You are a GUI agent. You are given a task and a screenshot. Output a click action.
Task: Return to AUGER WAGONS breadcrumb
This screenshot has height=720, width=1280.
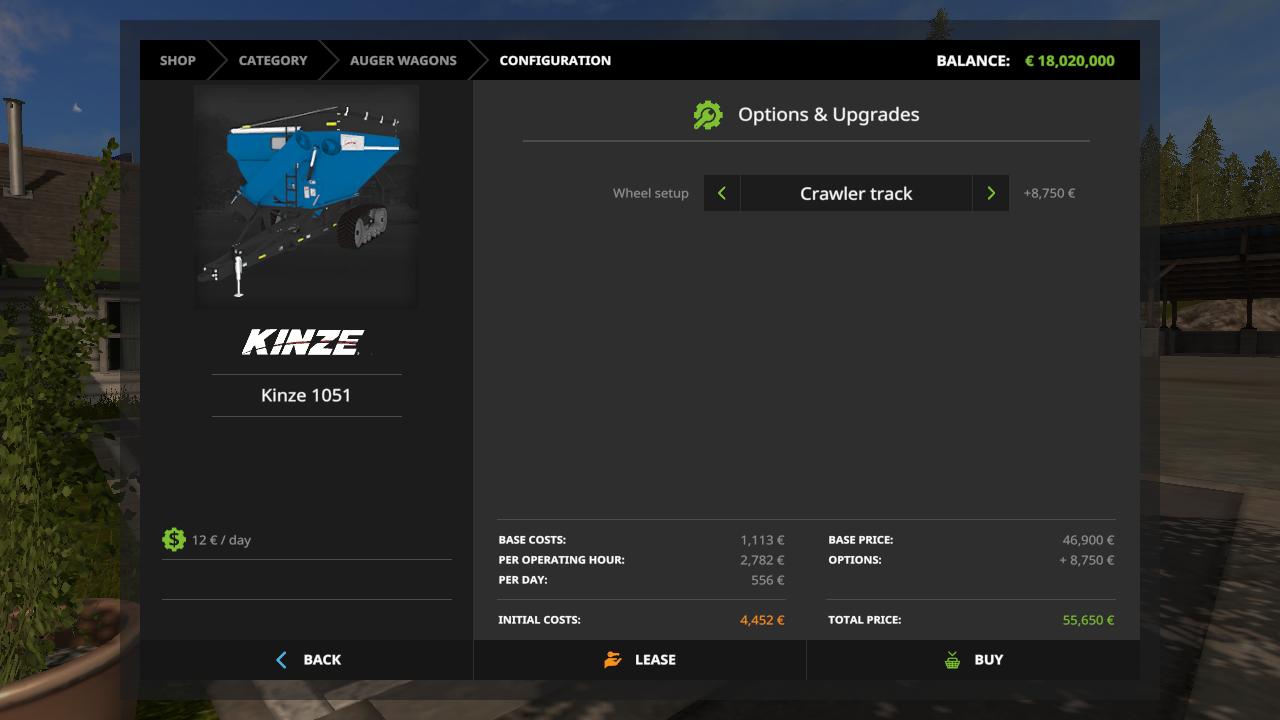point(403,60)
